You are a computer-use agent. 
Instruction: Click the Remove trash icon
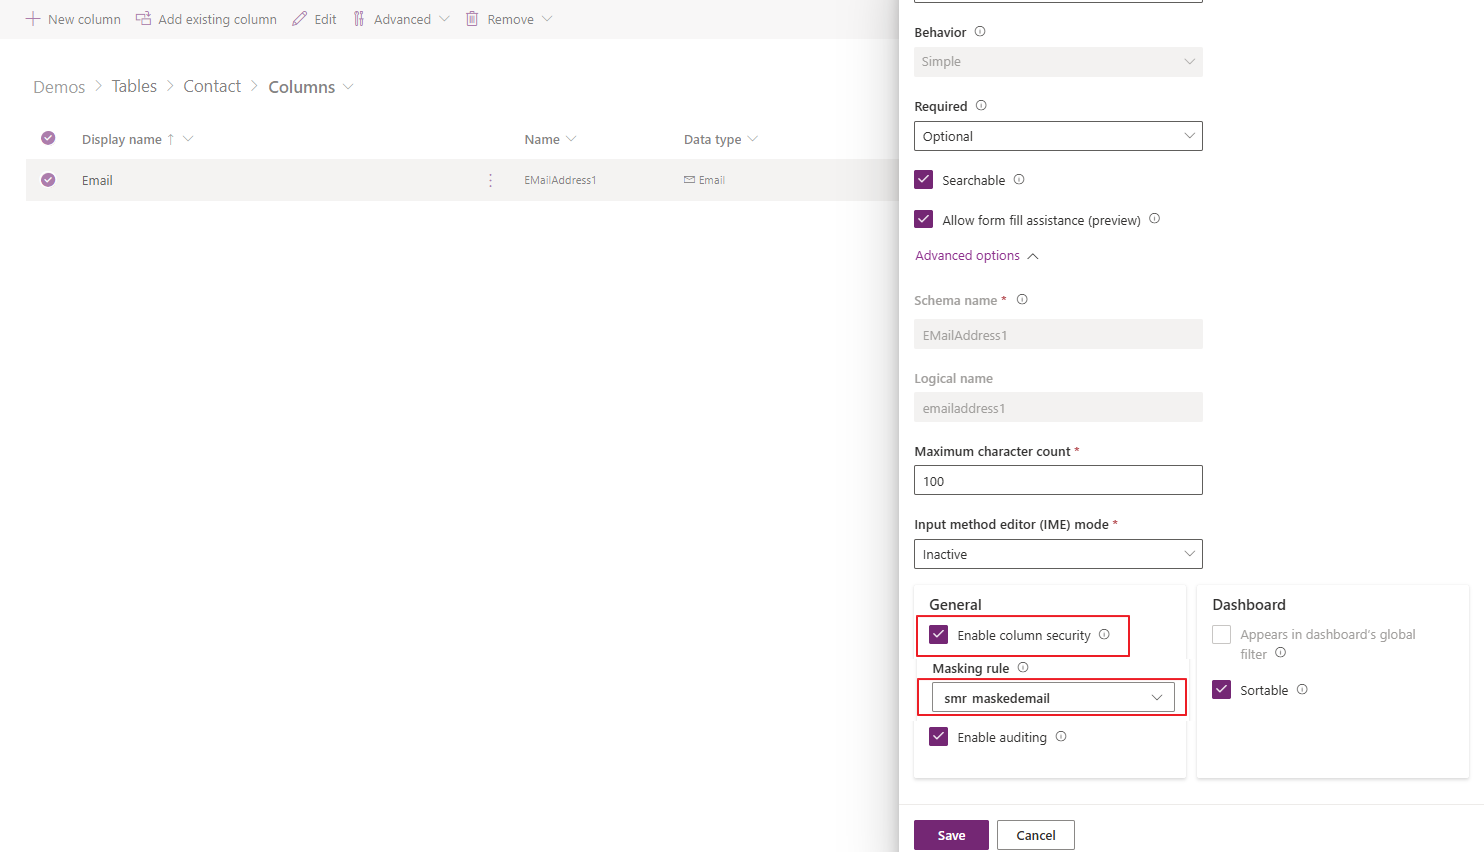(473, 18)
